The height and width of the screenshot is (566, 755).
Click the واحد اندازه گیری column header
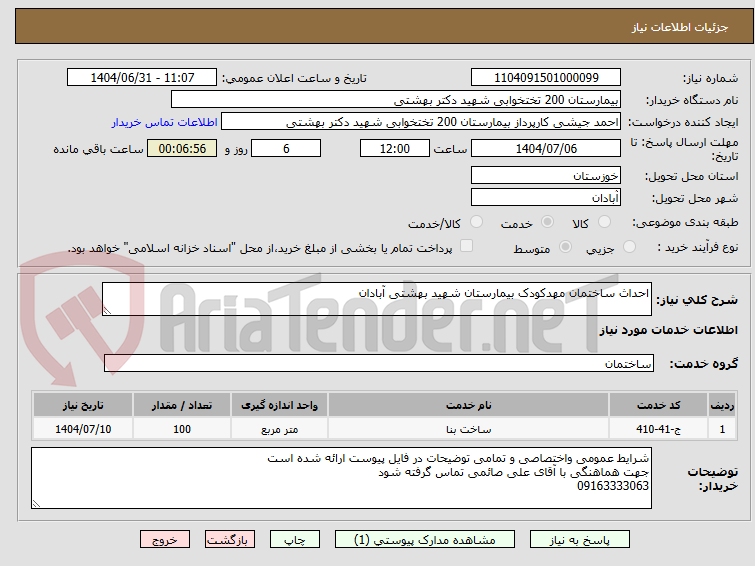pos(279,405)
